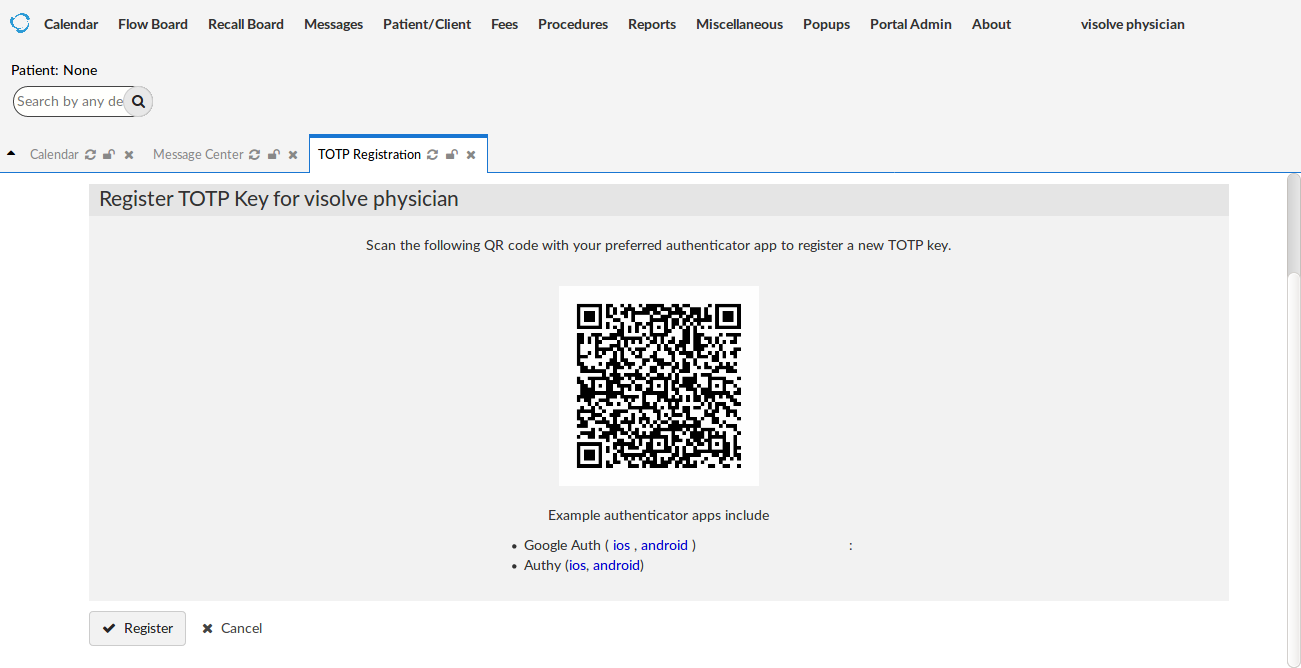Refresh the Message Center tab
The image size is (1301, 668).
pos(254,155)
